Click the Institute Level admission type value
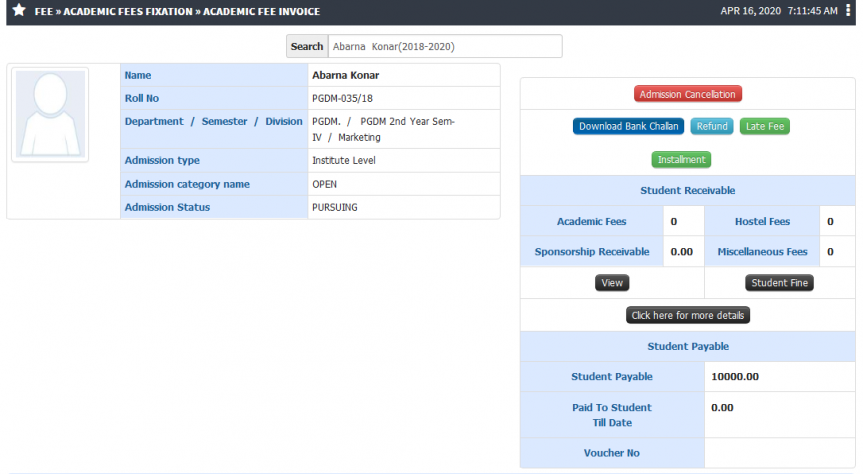Image resolution: width=863 pixels, height=474 pixels. (x=343, y=161)
